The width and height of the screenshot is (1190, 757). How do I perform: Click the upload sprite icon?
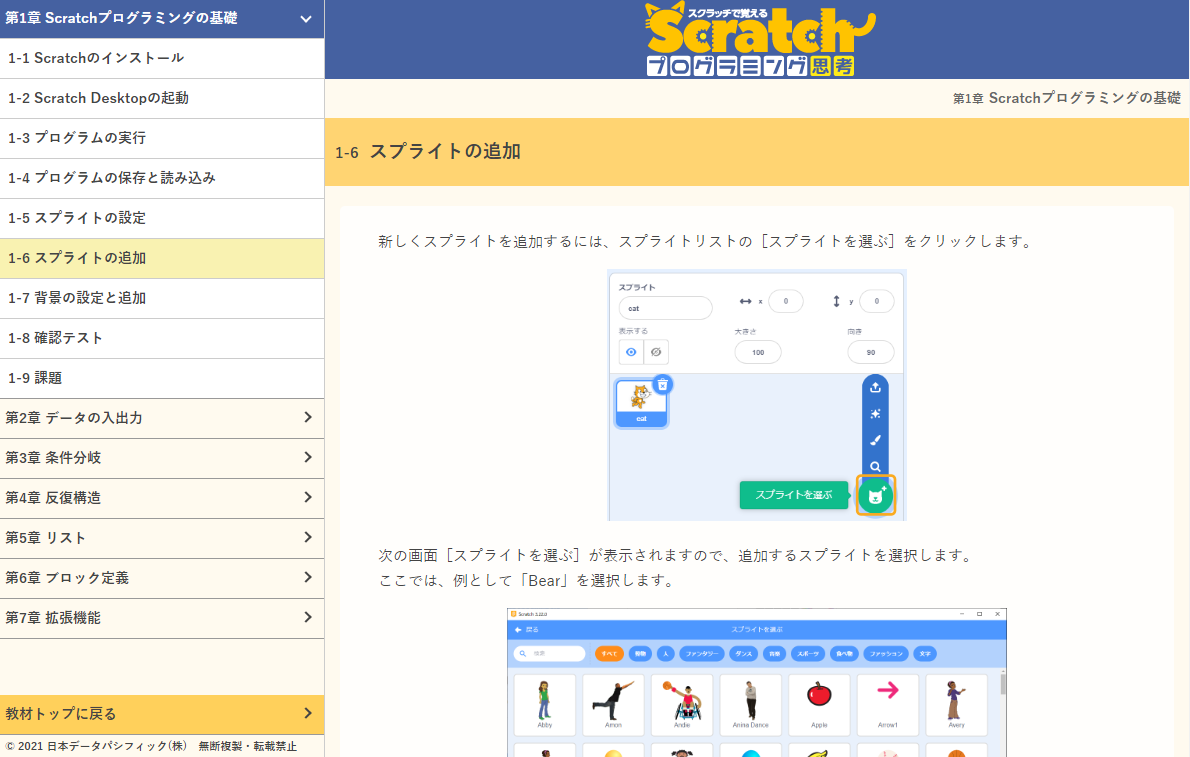click(875, 388)
